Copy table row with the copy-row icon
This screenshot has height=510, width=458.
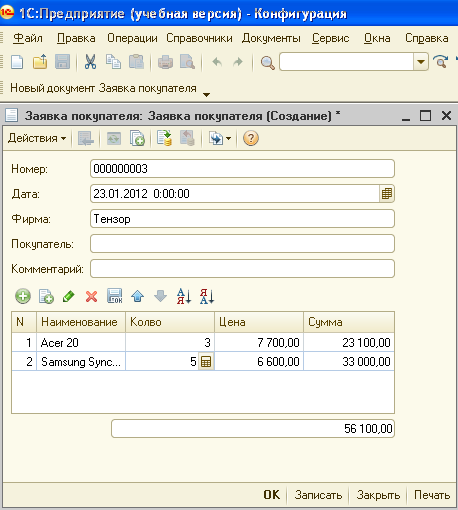pyautogui.click(x=46, y=296)
